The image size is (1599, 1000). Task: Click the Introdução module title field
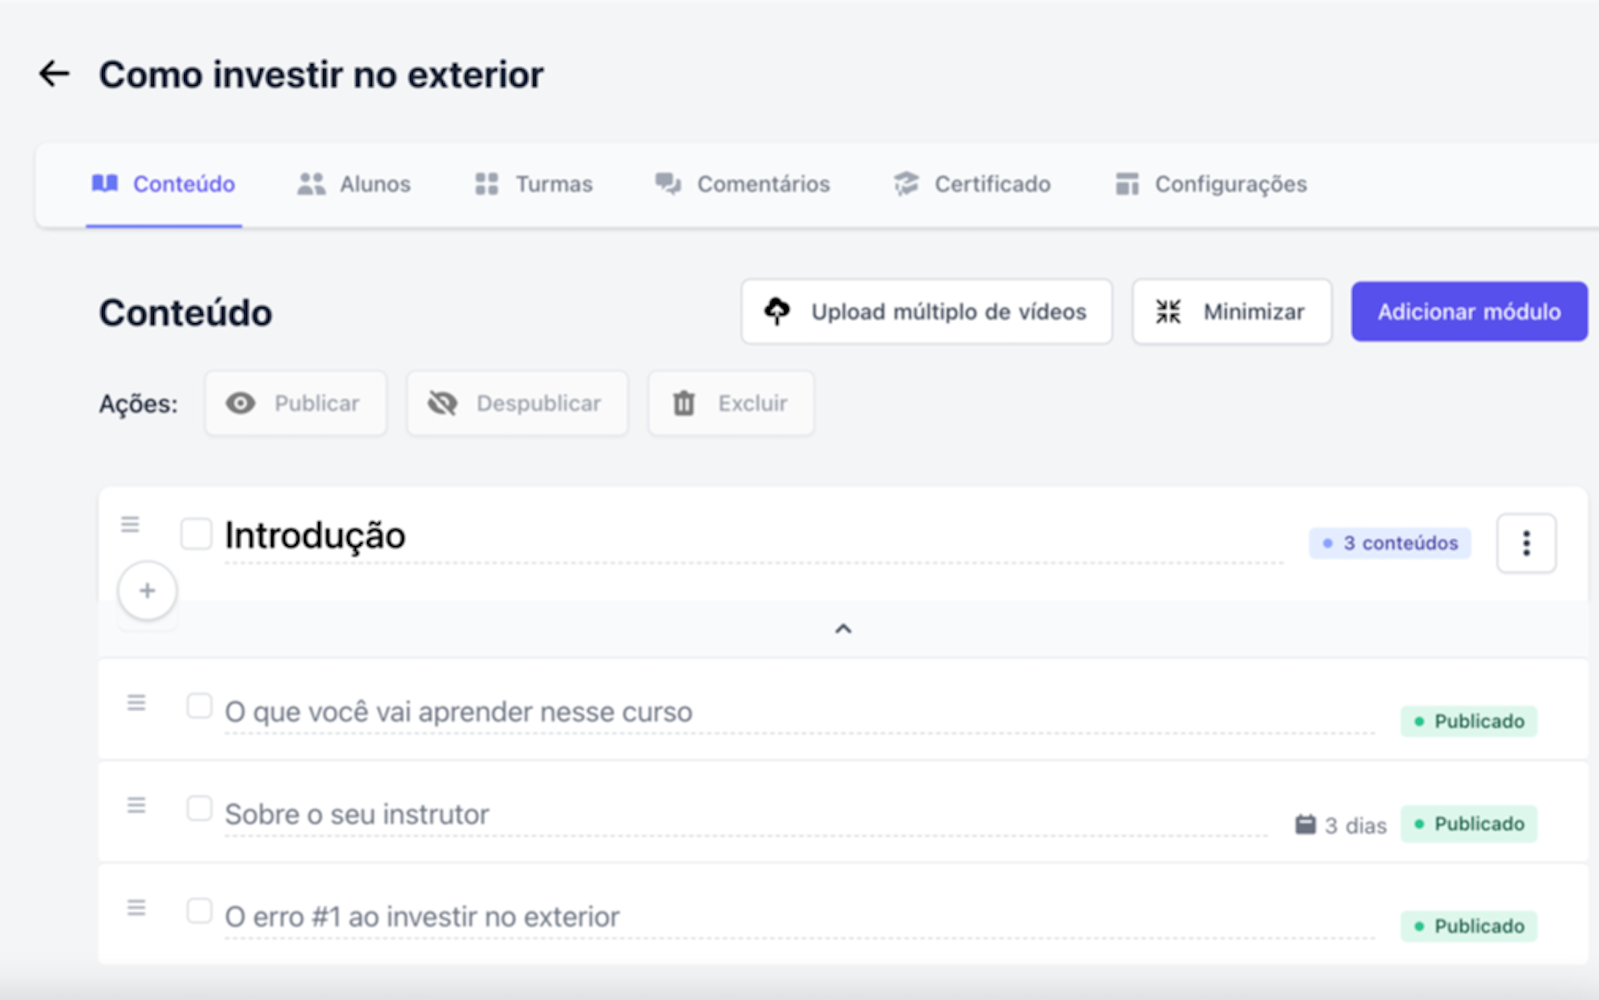coord(753,537)
